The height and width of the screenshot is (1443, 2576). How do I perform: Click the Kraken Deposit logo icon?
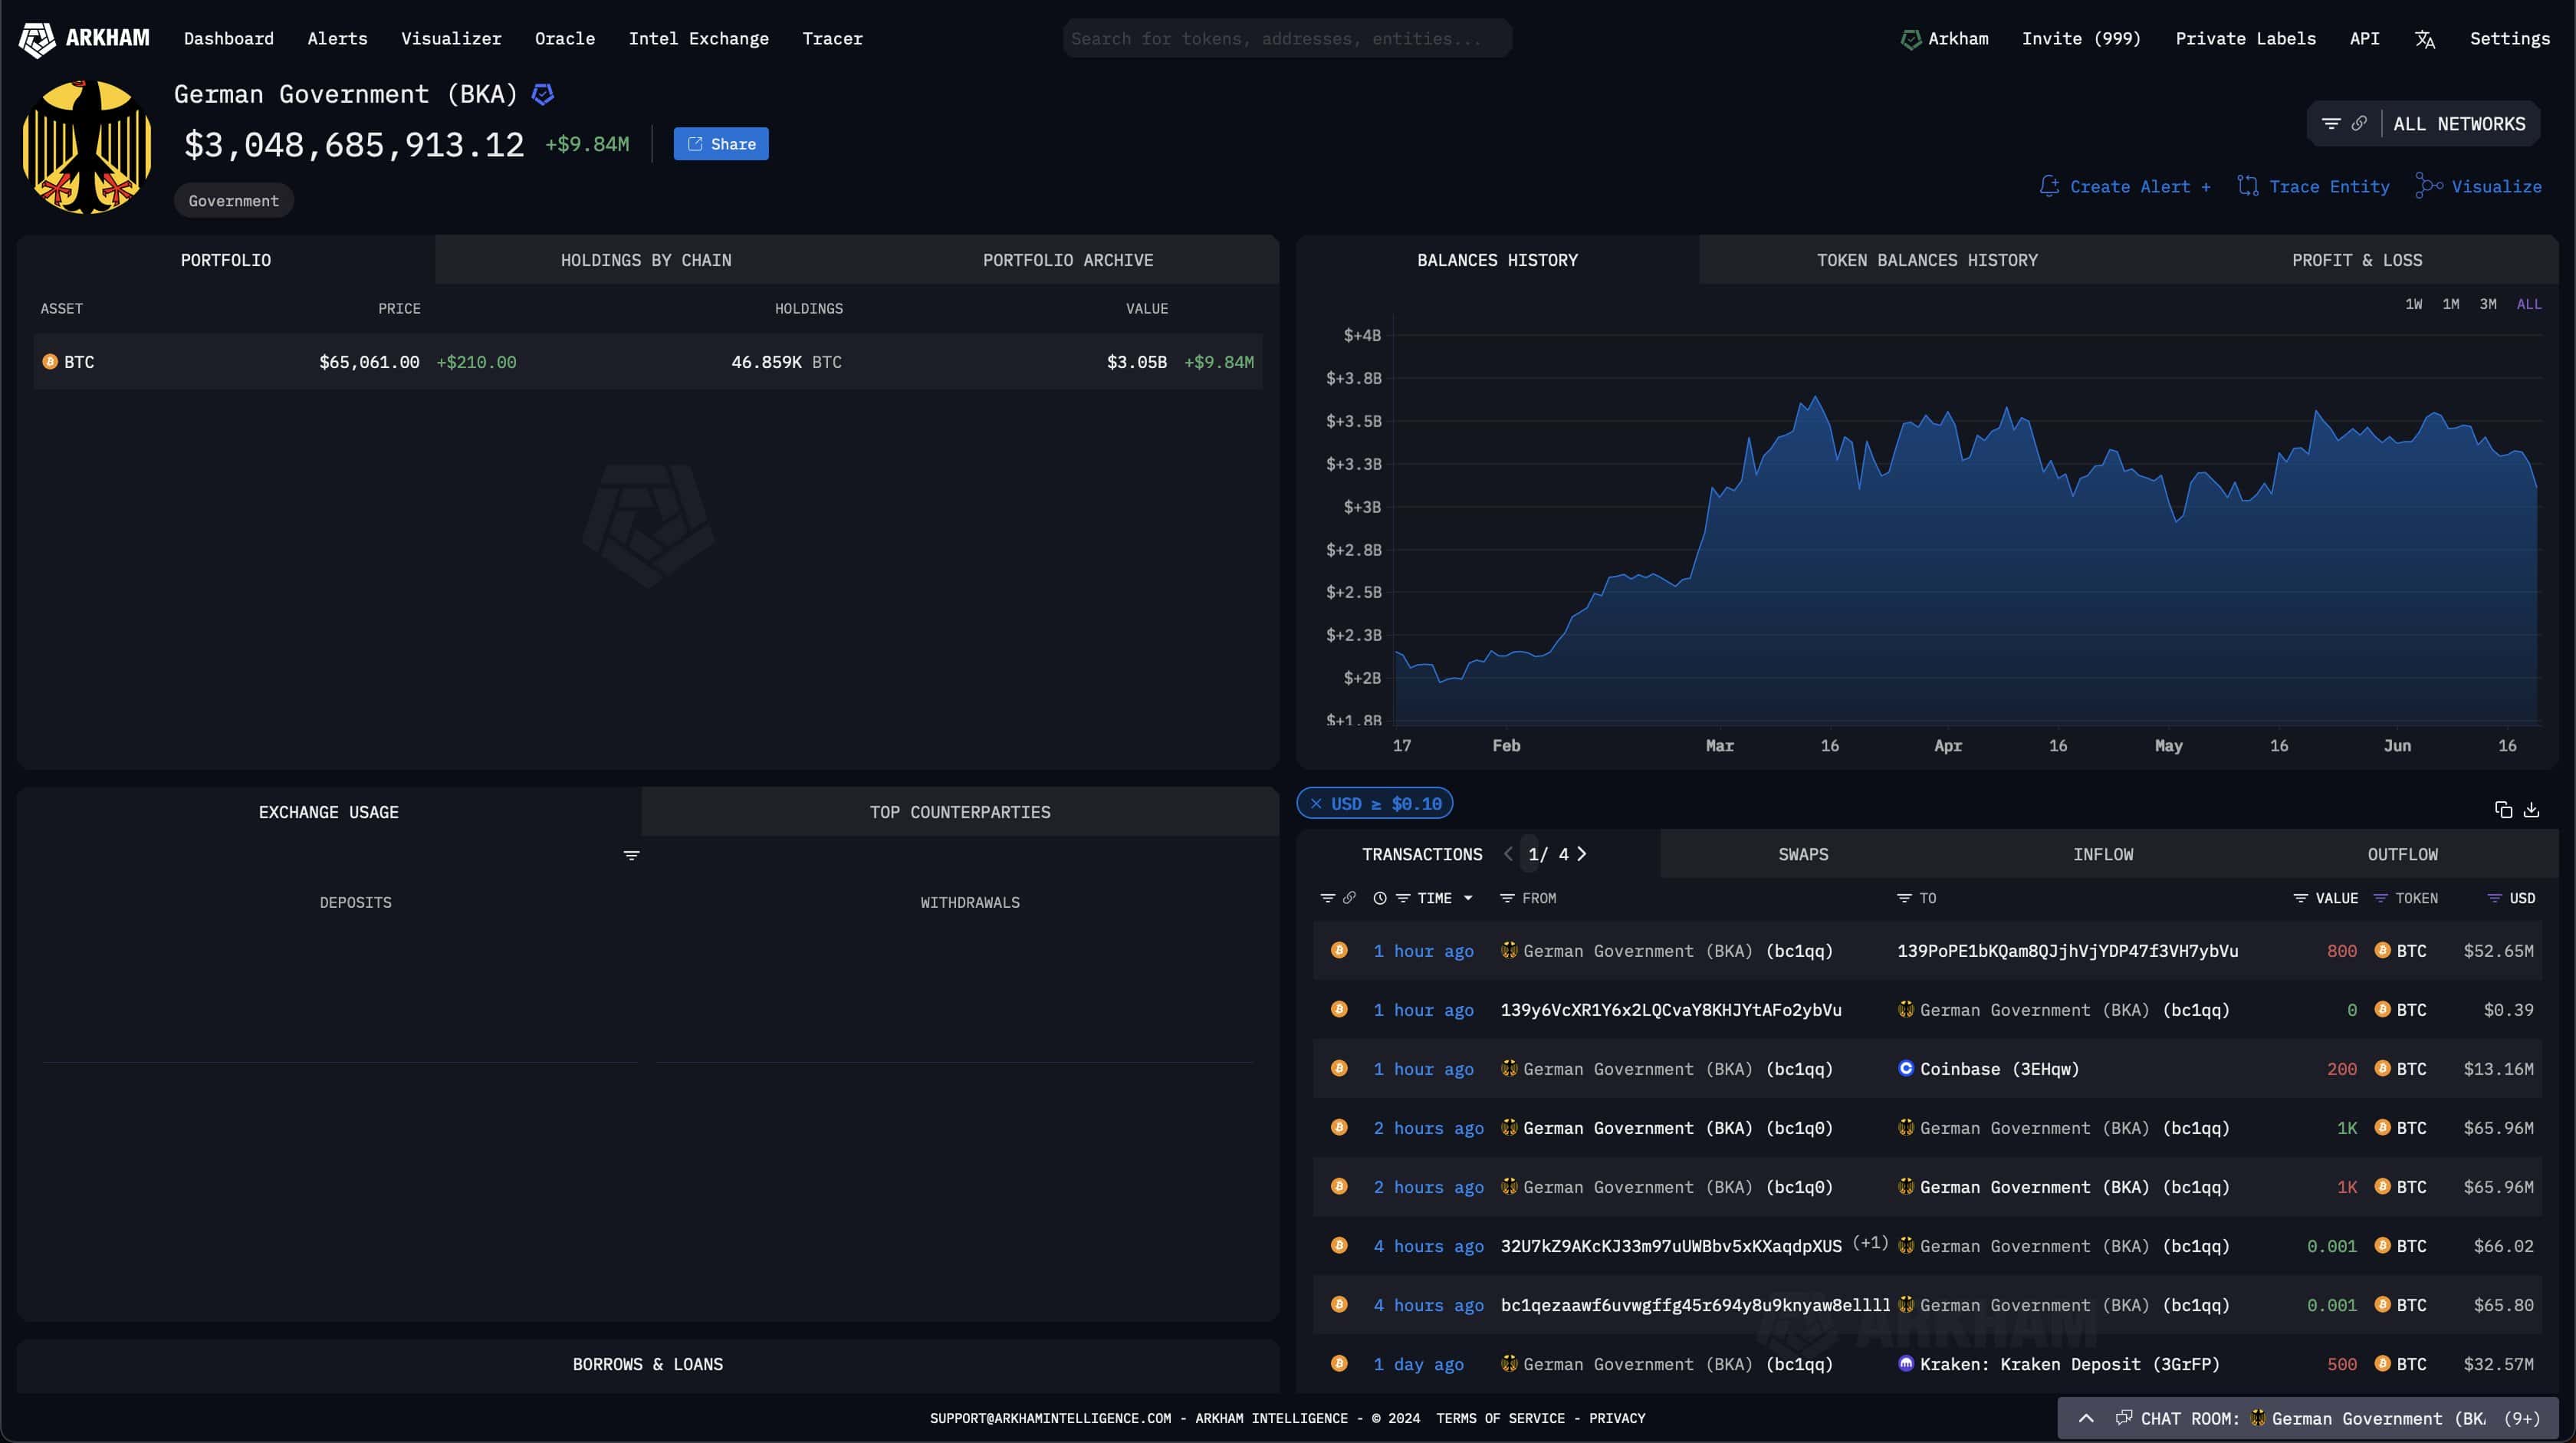1906,1363
